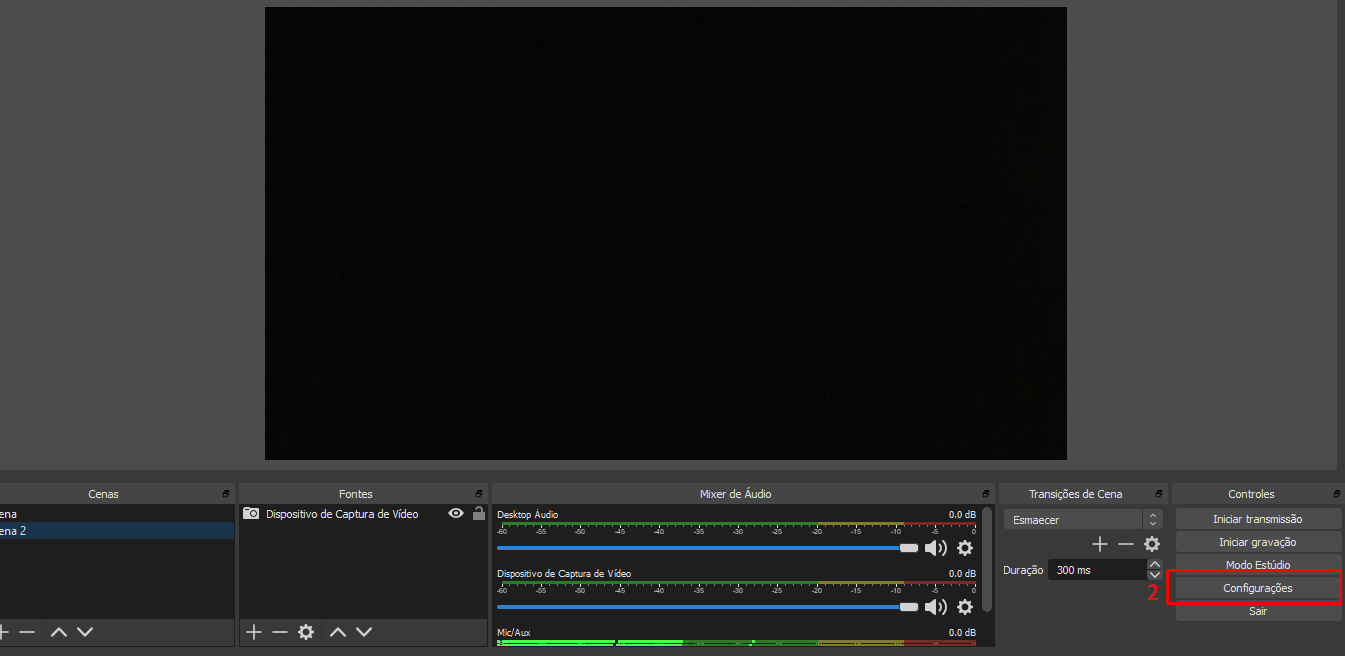Click the video preview canvas
The image size is (1345, 656).
click(666, 234)
